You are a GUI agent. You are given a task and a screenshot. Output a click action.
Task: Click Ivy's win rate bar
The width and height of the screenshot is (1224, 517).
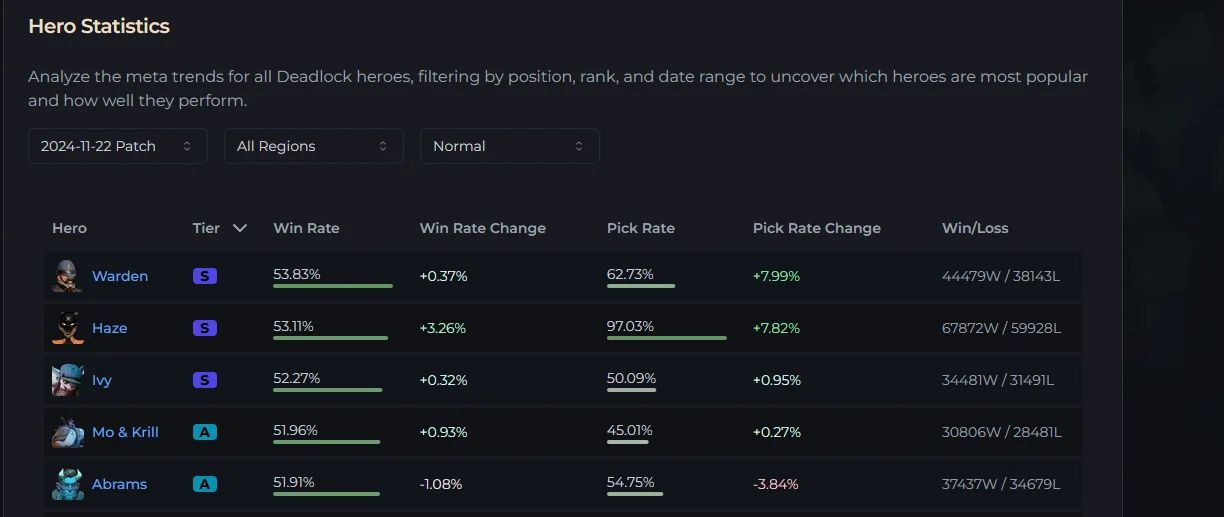(327, 390)
